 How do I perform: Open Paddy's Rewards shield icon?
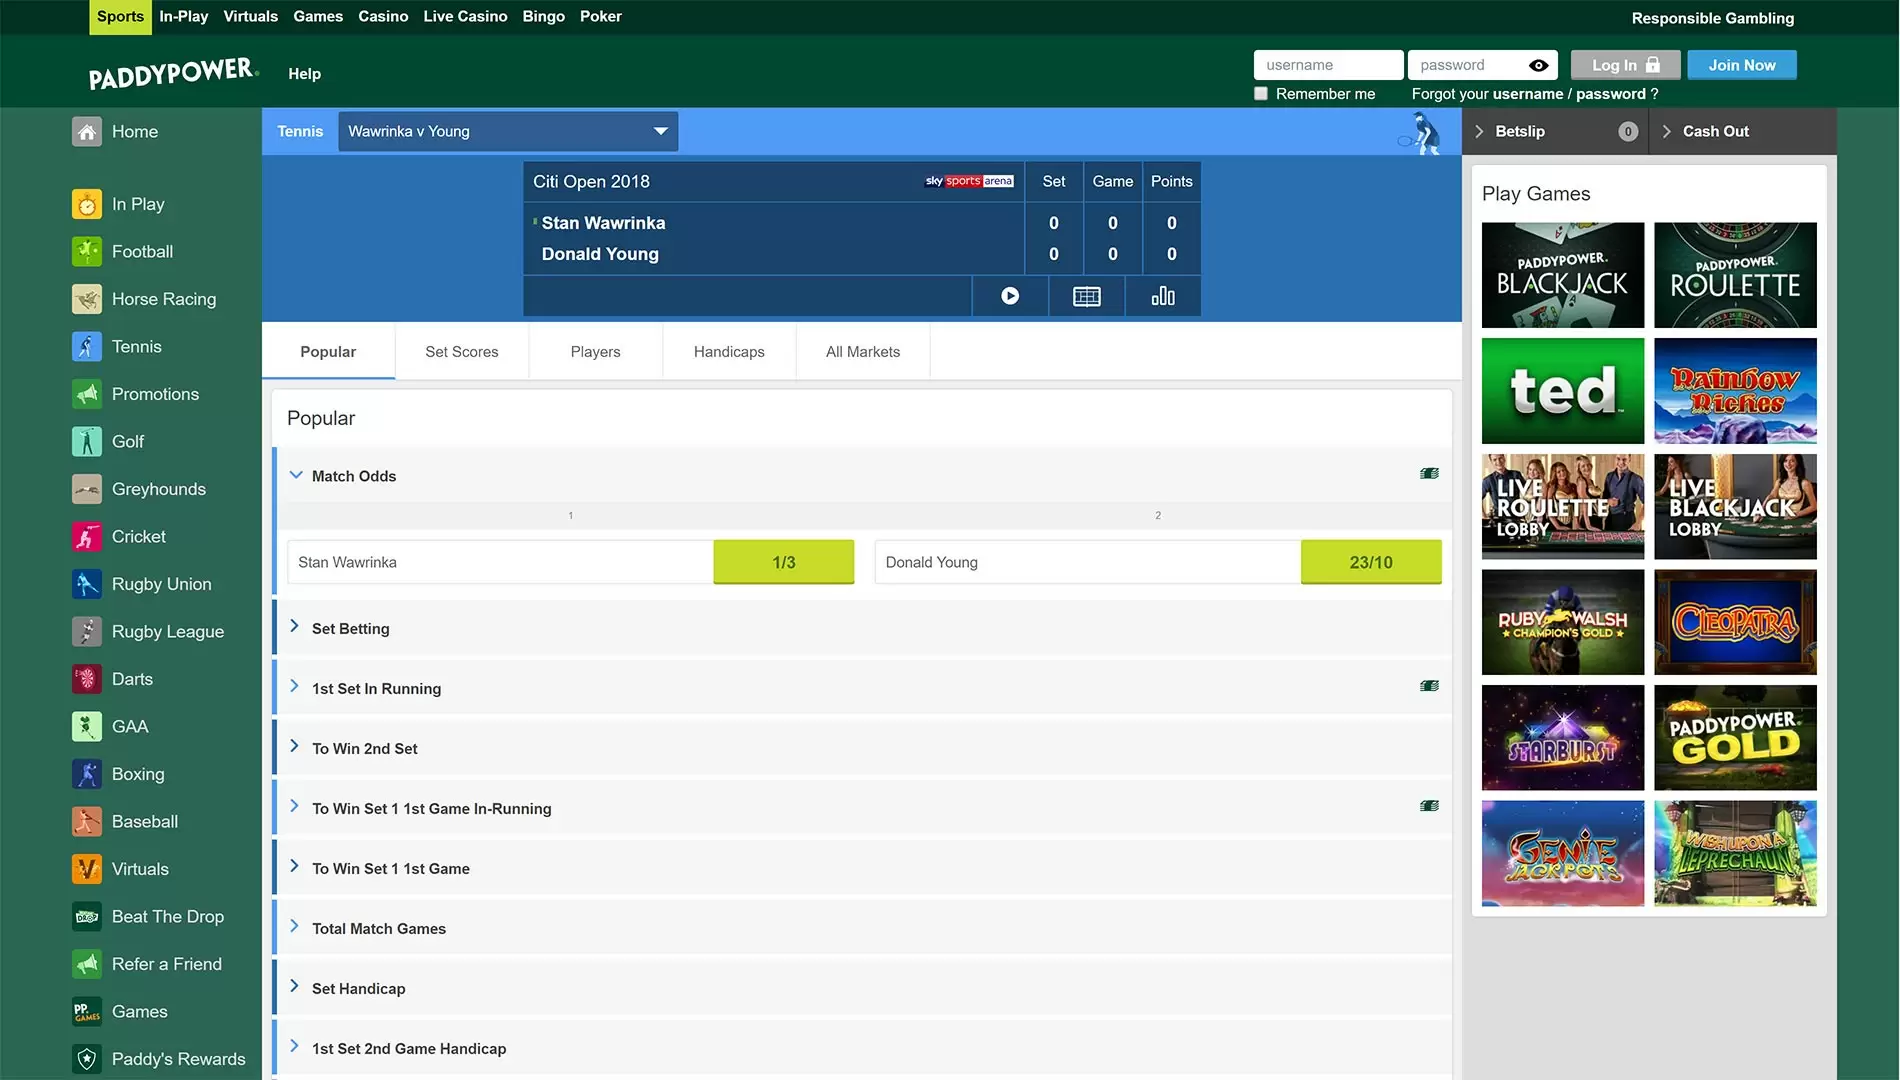(87, 1059)
